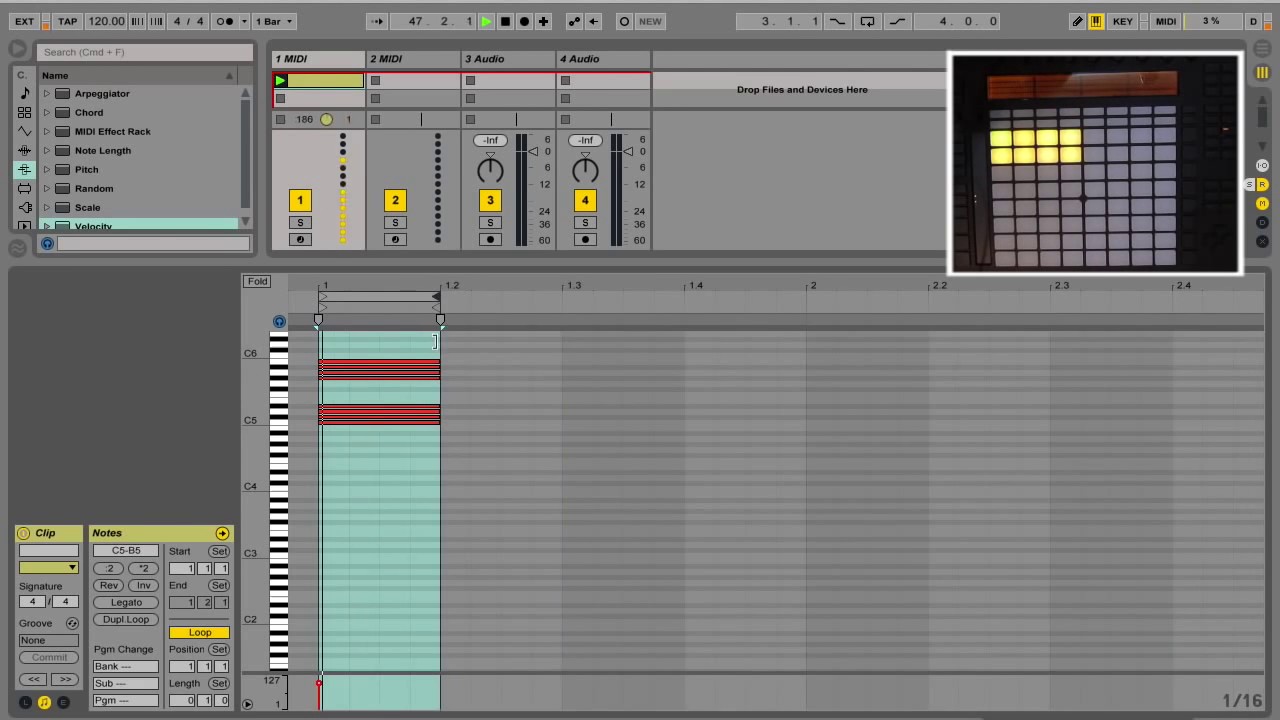Image resolution: width=1280 pixels, height=720 pixels.
Task: Switch to Arrangement view selector icon
Action: click(x=1262, y=49)
